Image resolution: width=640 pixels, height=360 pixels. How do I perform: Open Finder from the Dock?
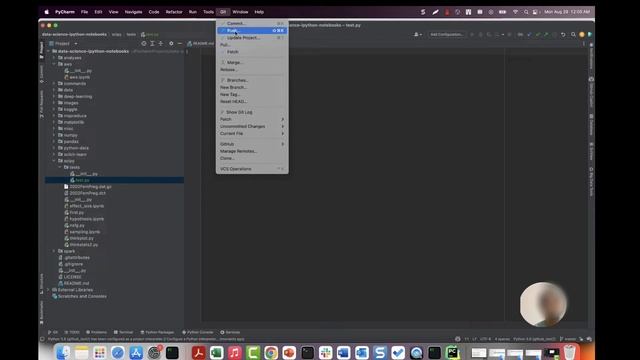[63, 352]
